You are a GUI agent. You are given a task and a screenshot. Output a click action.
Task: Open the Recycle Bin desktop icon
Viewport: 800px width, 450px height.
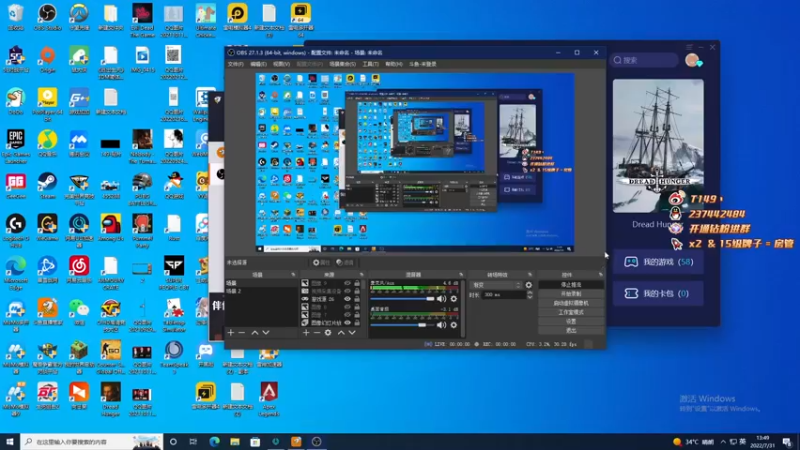coord(16,17)
